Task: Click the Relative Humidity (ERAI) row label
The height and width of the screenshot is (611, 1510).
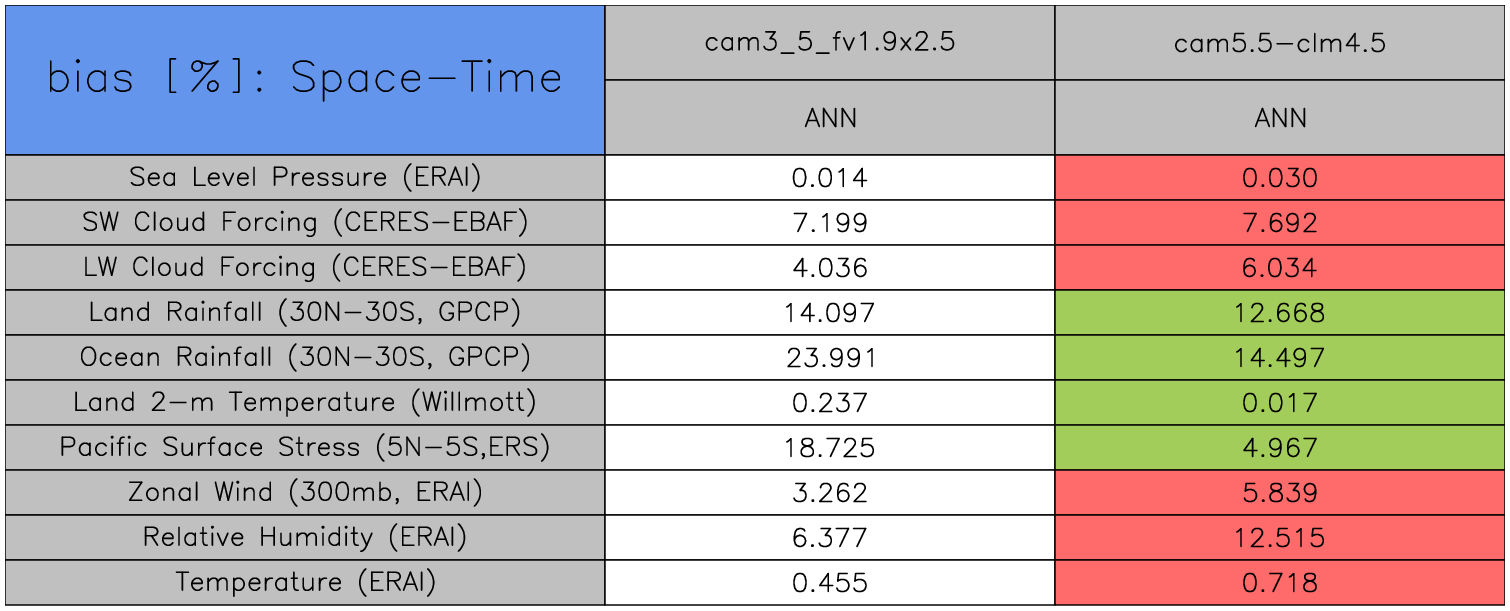Action: coord(305,537)
